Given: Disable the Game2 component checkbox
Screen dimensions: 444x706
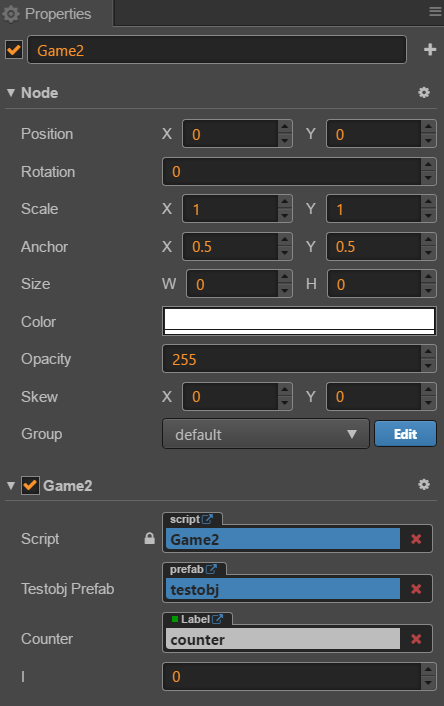Looking at the screenshot, I should click(x=30, y=485).
